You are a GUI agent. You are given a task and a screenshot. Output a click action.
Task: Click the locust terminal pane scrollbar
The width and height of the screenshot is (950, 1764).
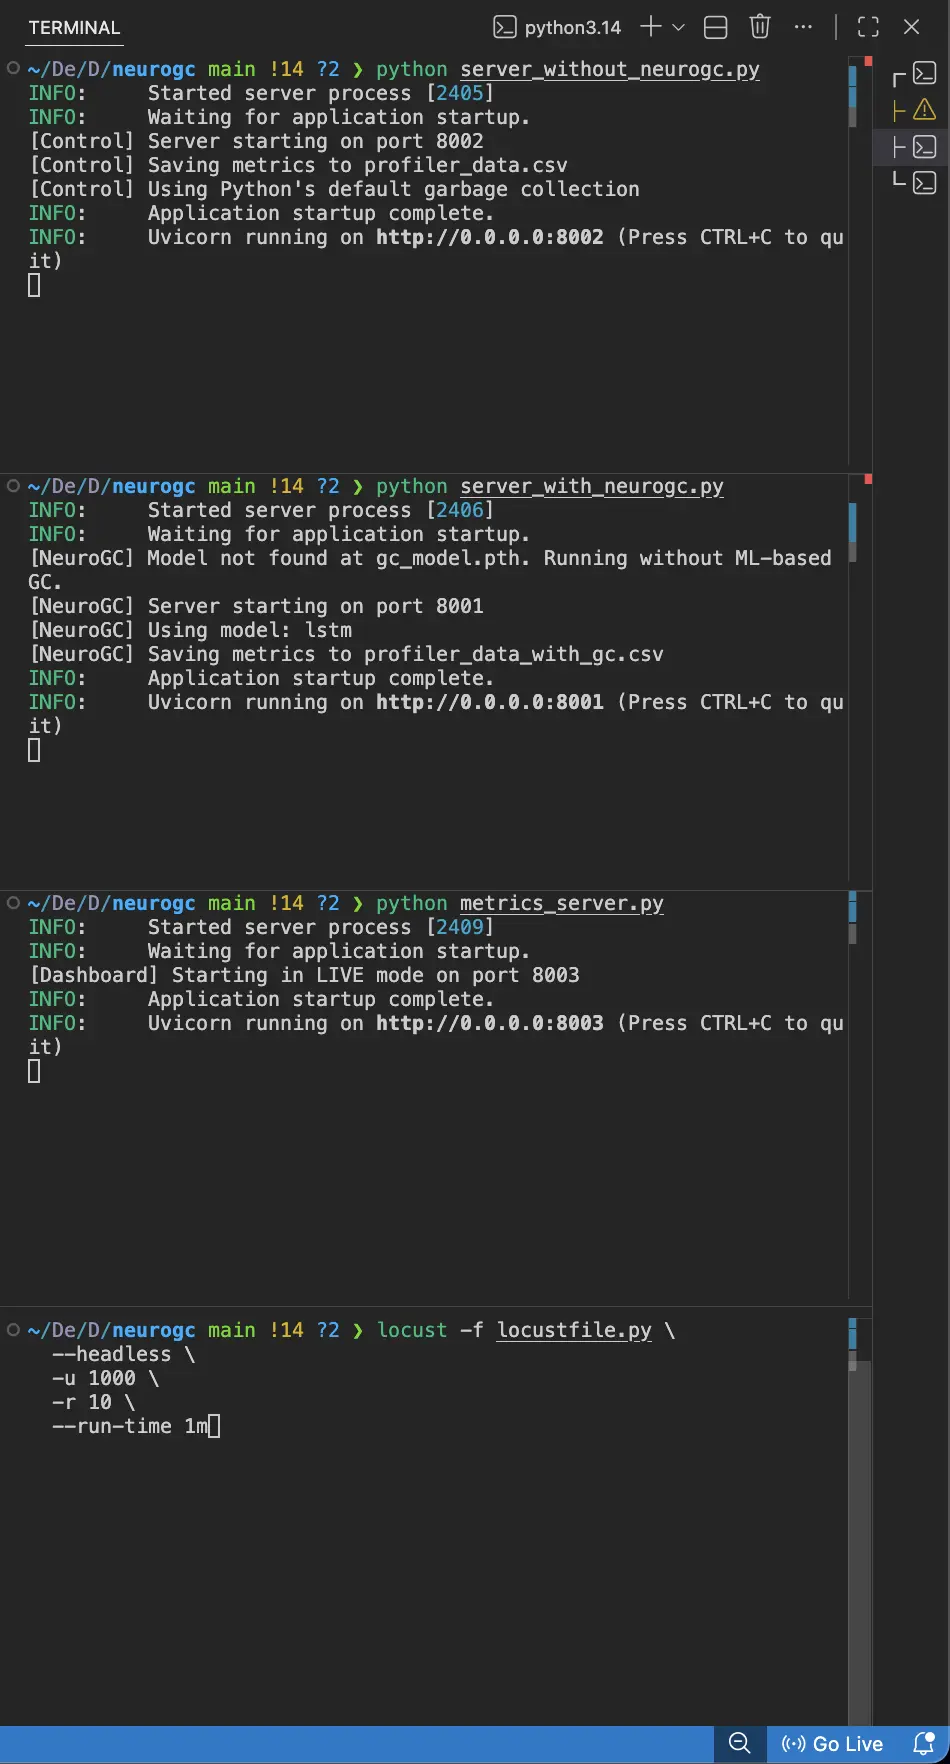853,1500
